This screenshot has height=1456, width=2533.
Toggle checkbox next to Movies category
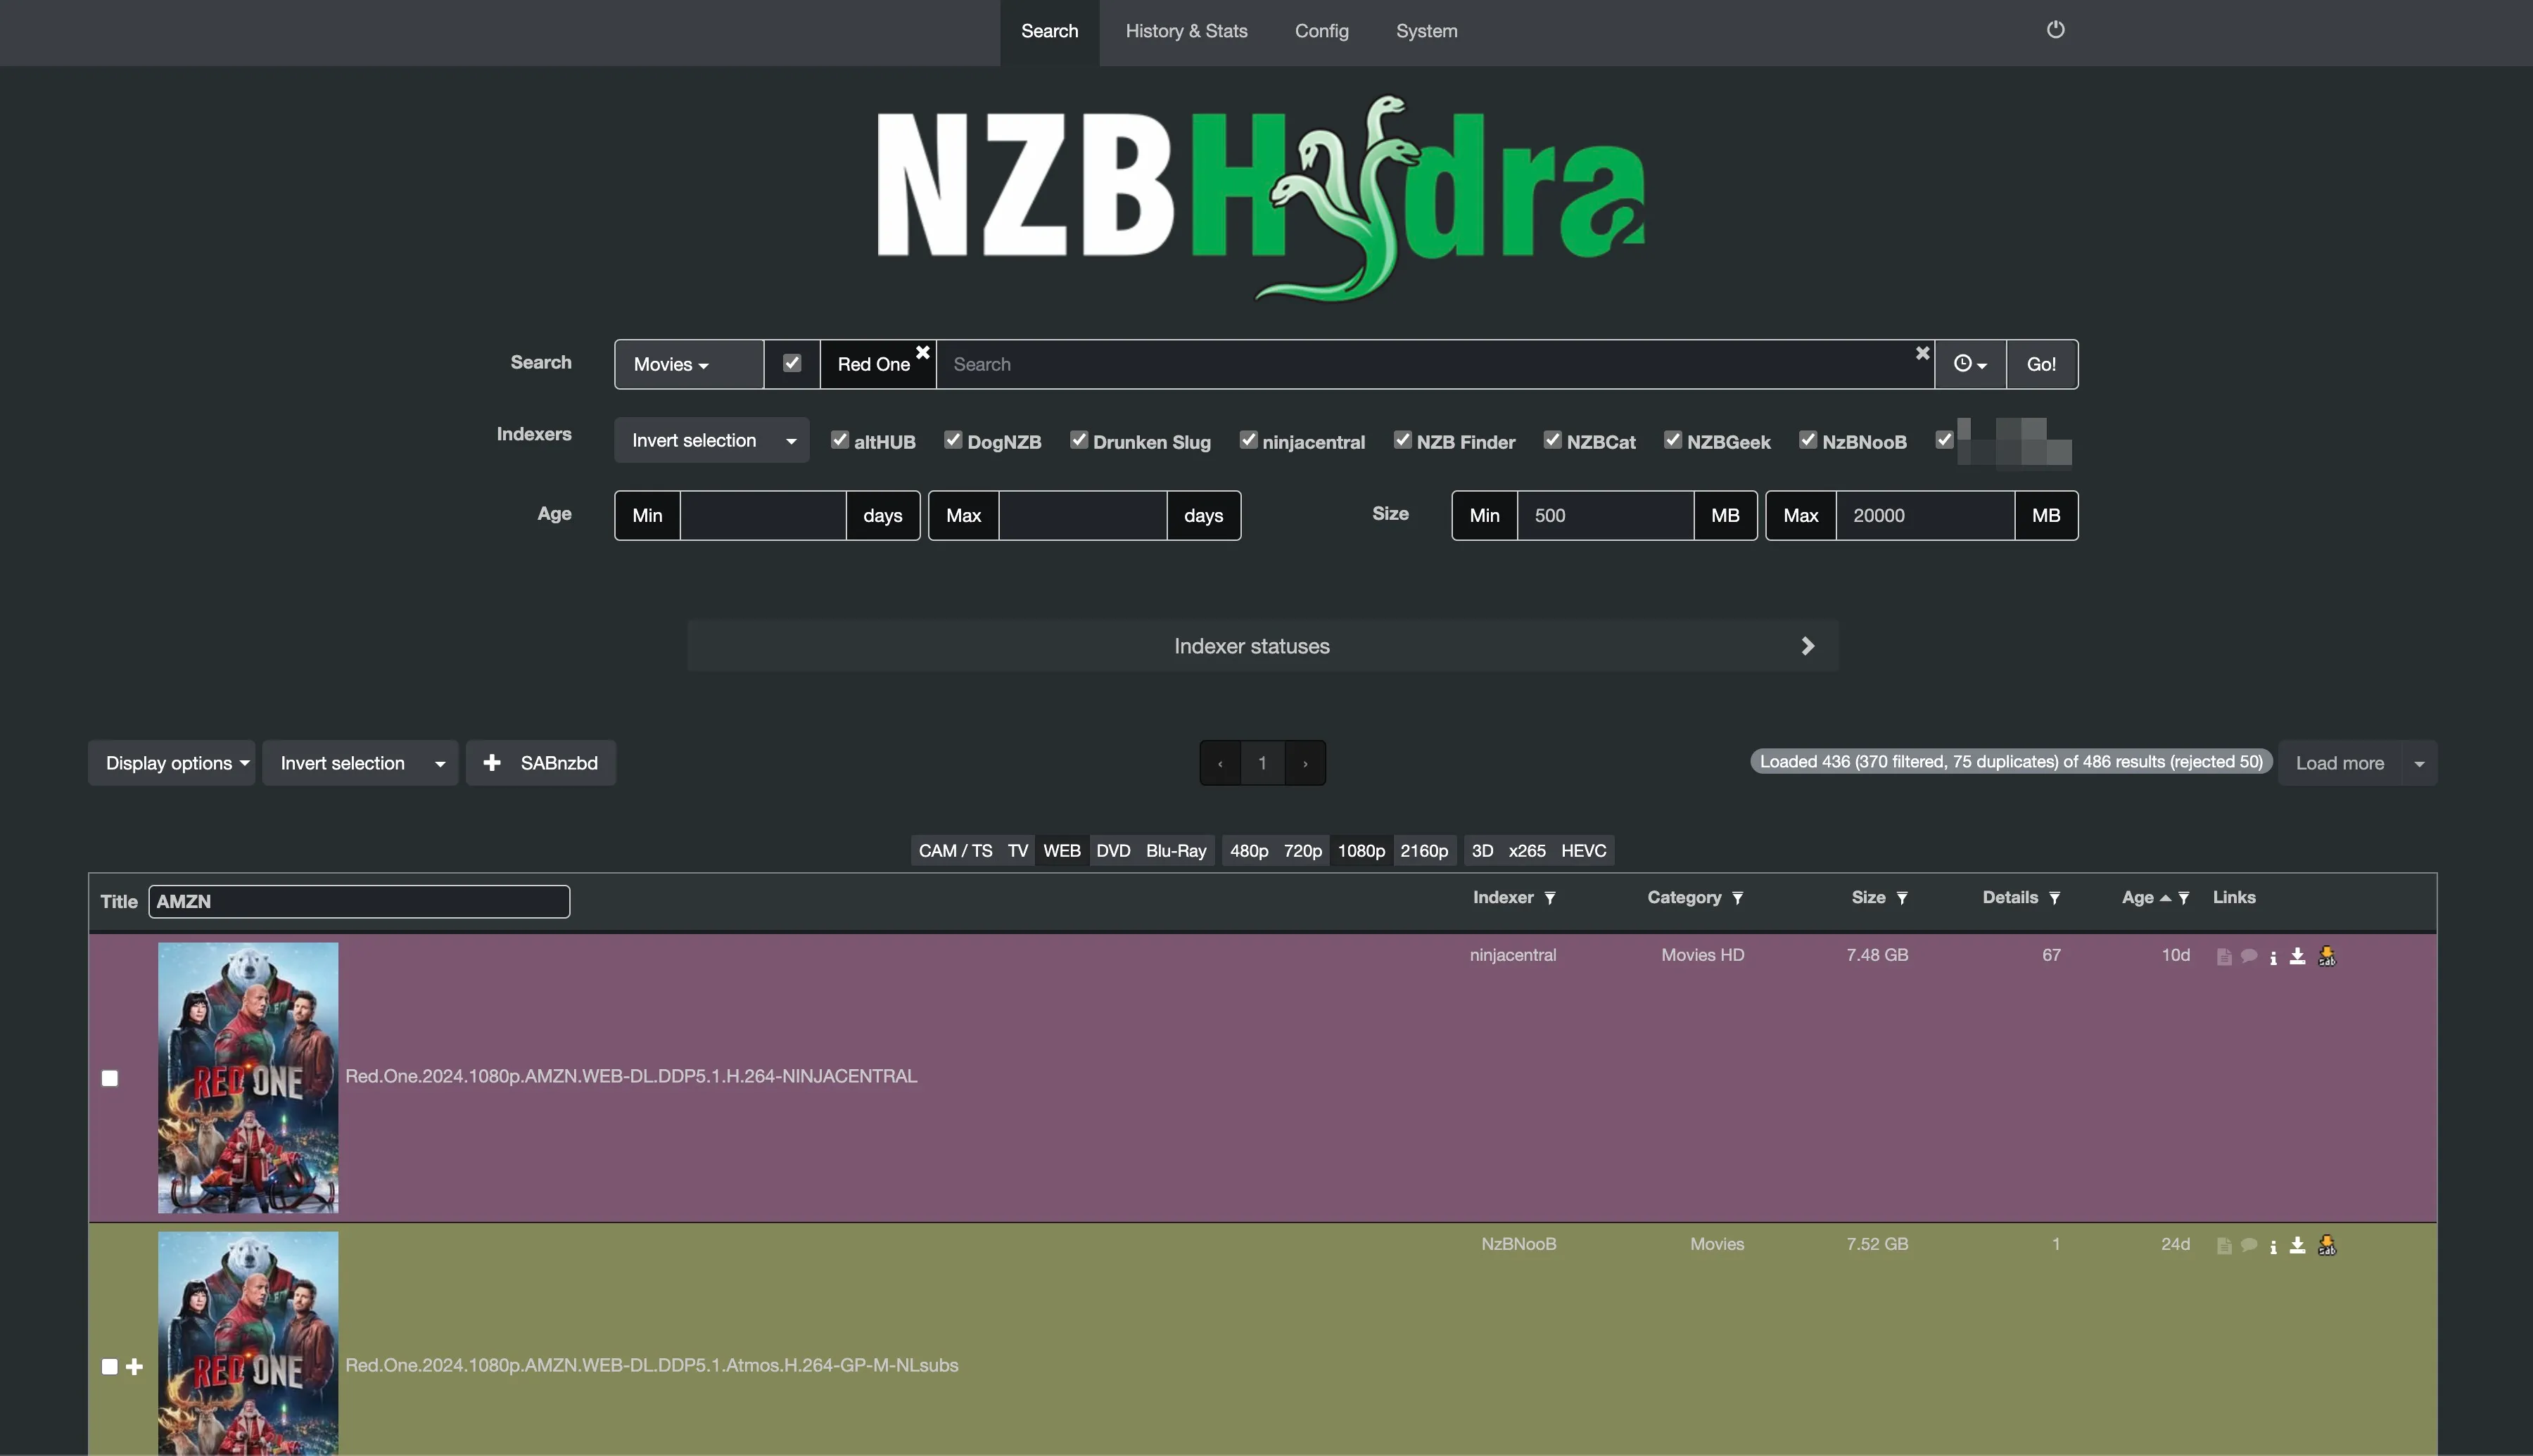[792, 363]
